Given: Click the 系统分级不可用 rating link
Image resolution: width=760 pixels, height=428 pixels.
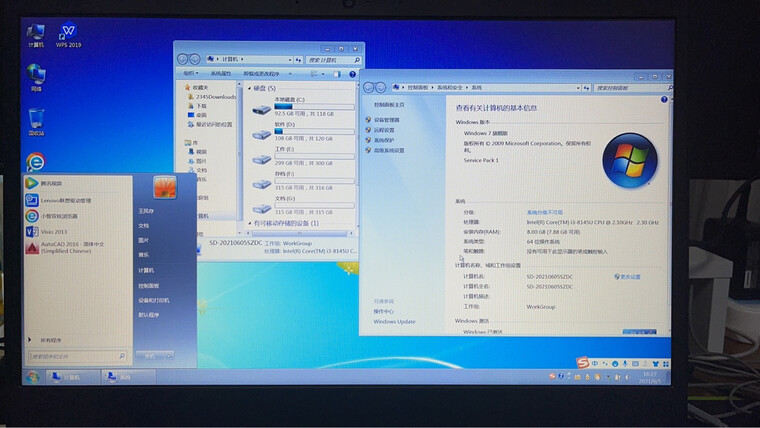Looking at the screenshot, I should tap(545, 212).
